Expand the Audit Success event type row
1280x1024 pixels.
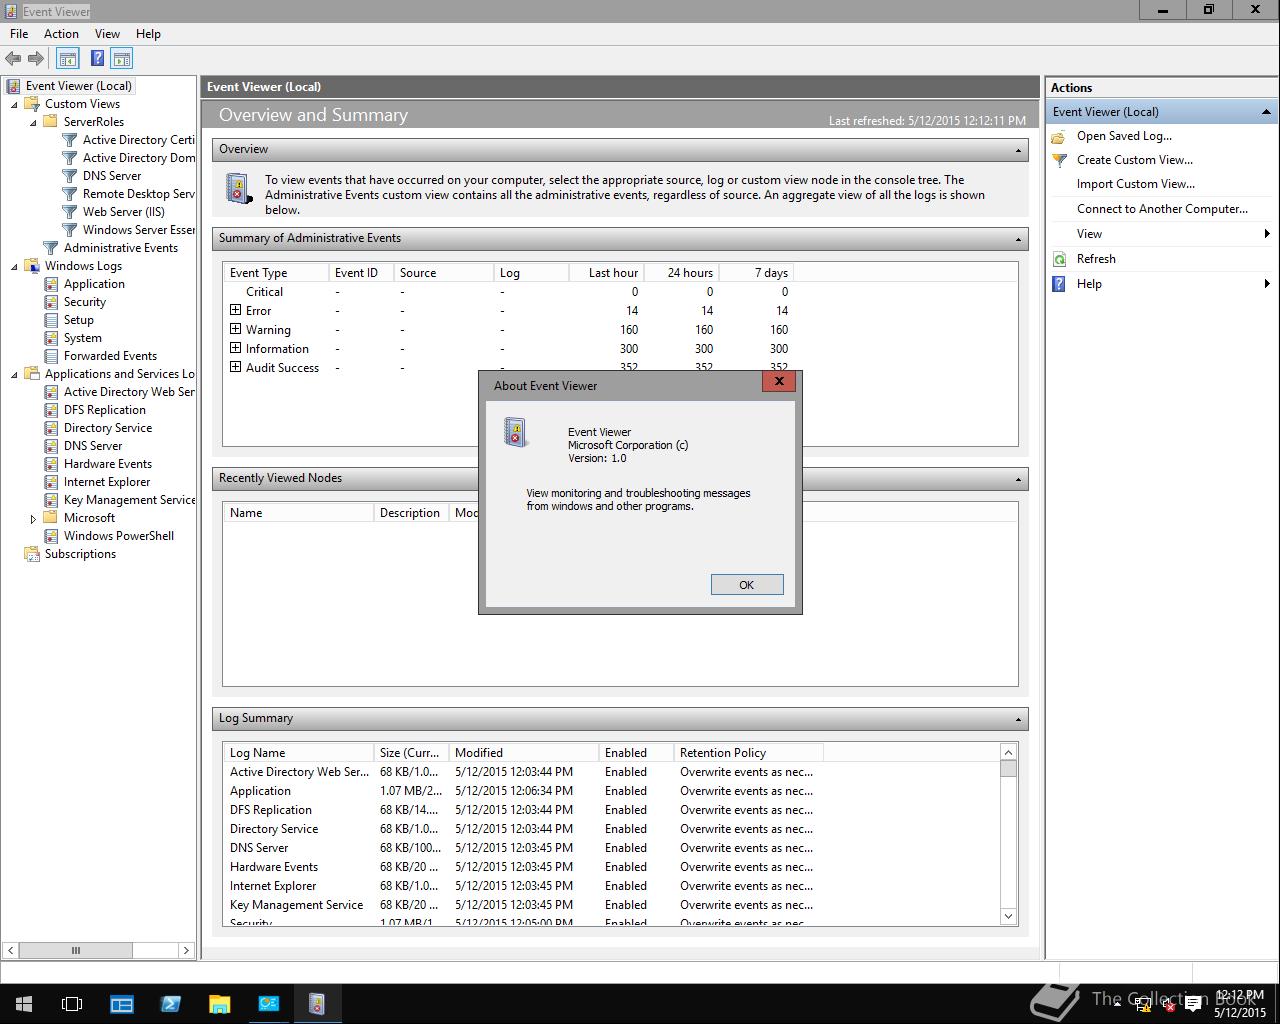236,367
